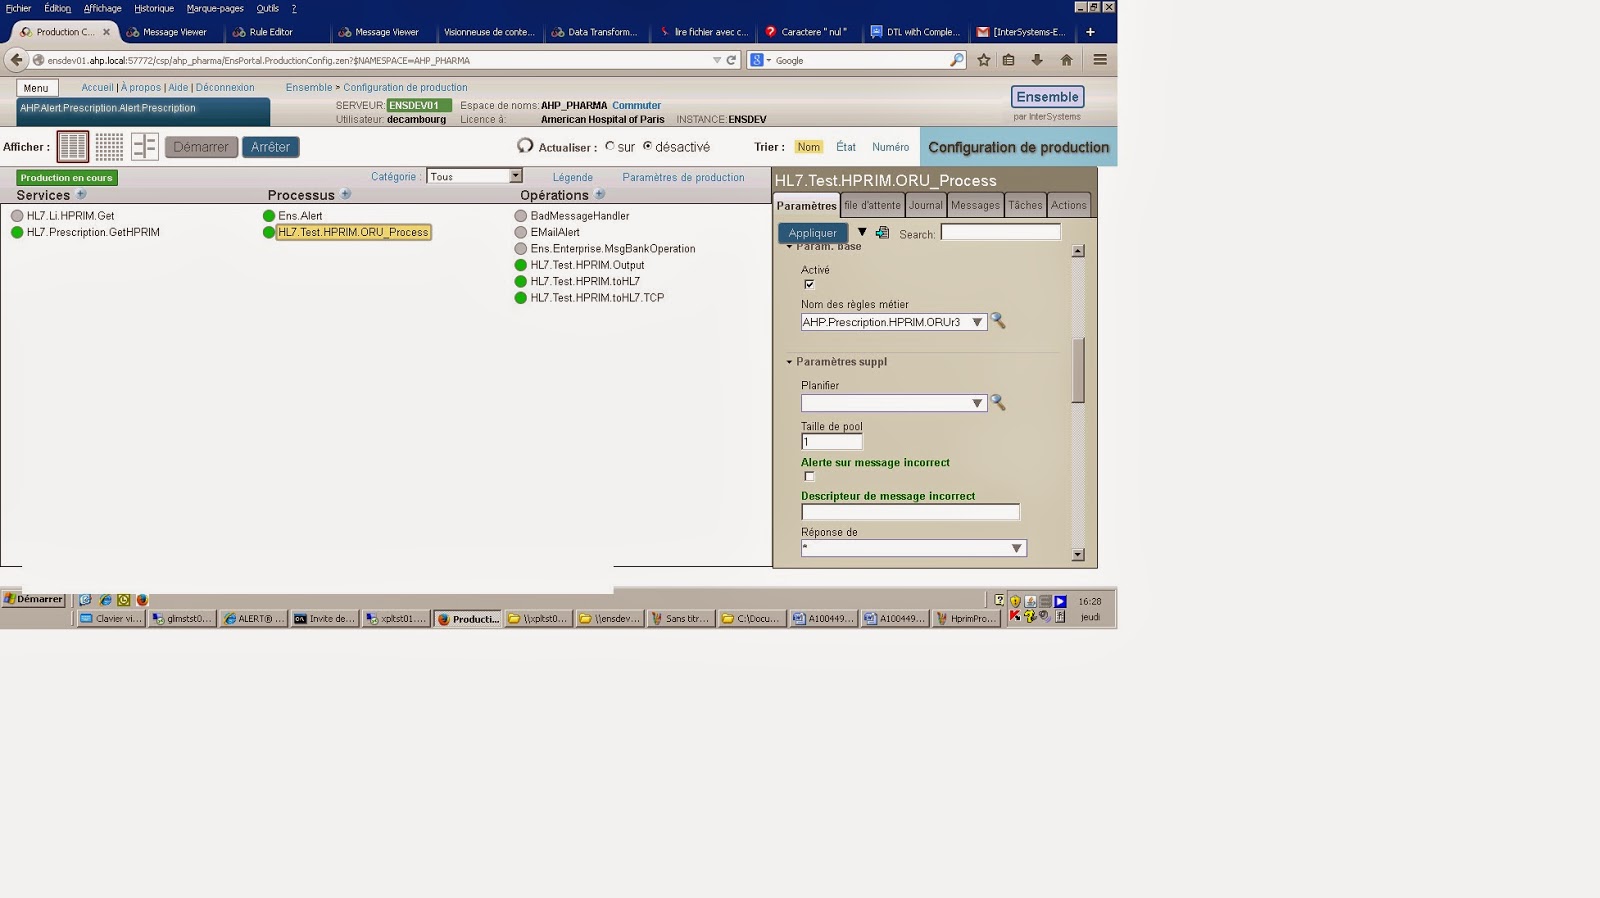The image size is (1600, 898).
Task: Click the settings panel scrollbar thumb
Action: click(x=1078, y=370)
